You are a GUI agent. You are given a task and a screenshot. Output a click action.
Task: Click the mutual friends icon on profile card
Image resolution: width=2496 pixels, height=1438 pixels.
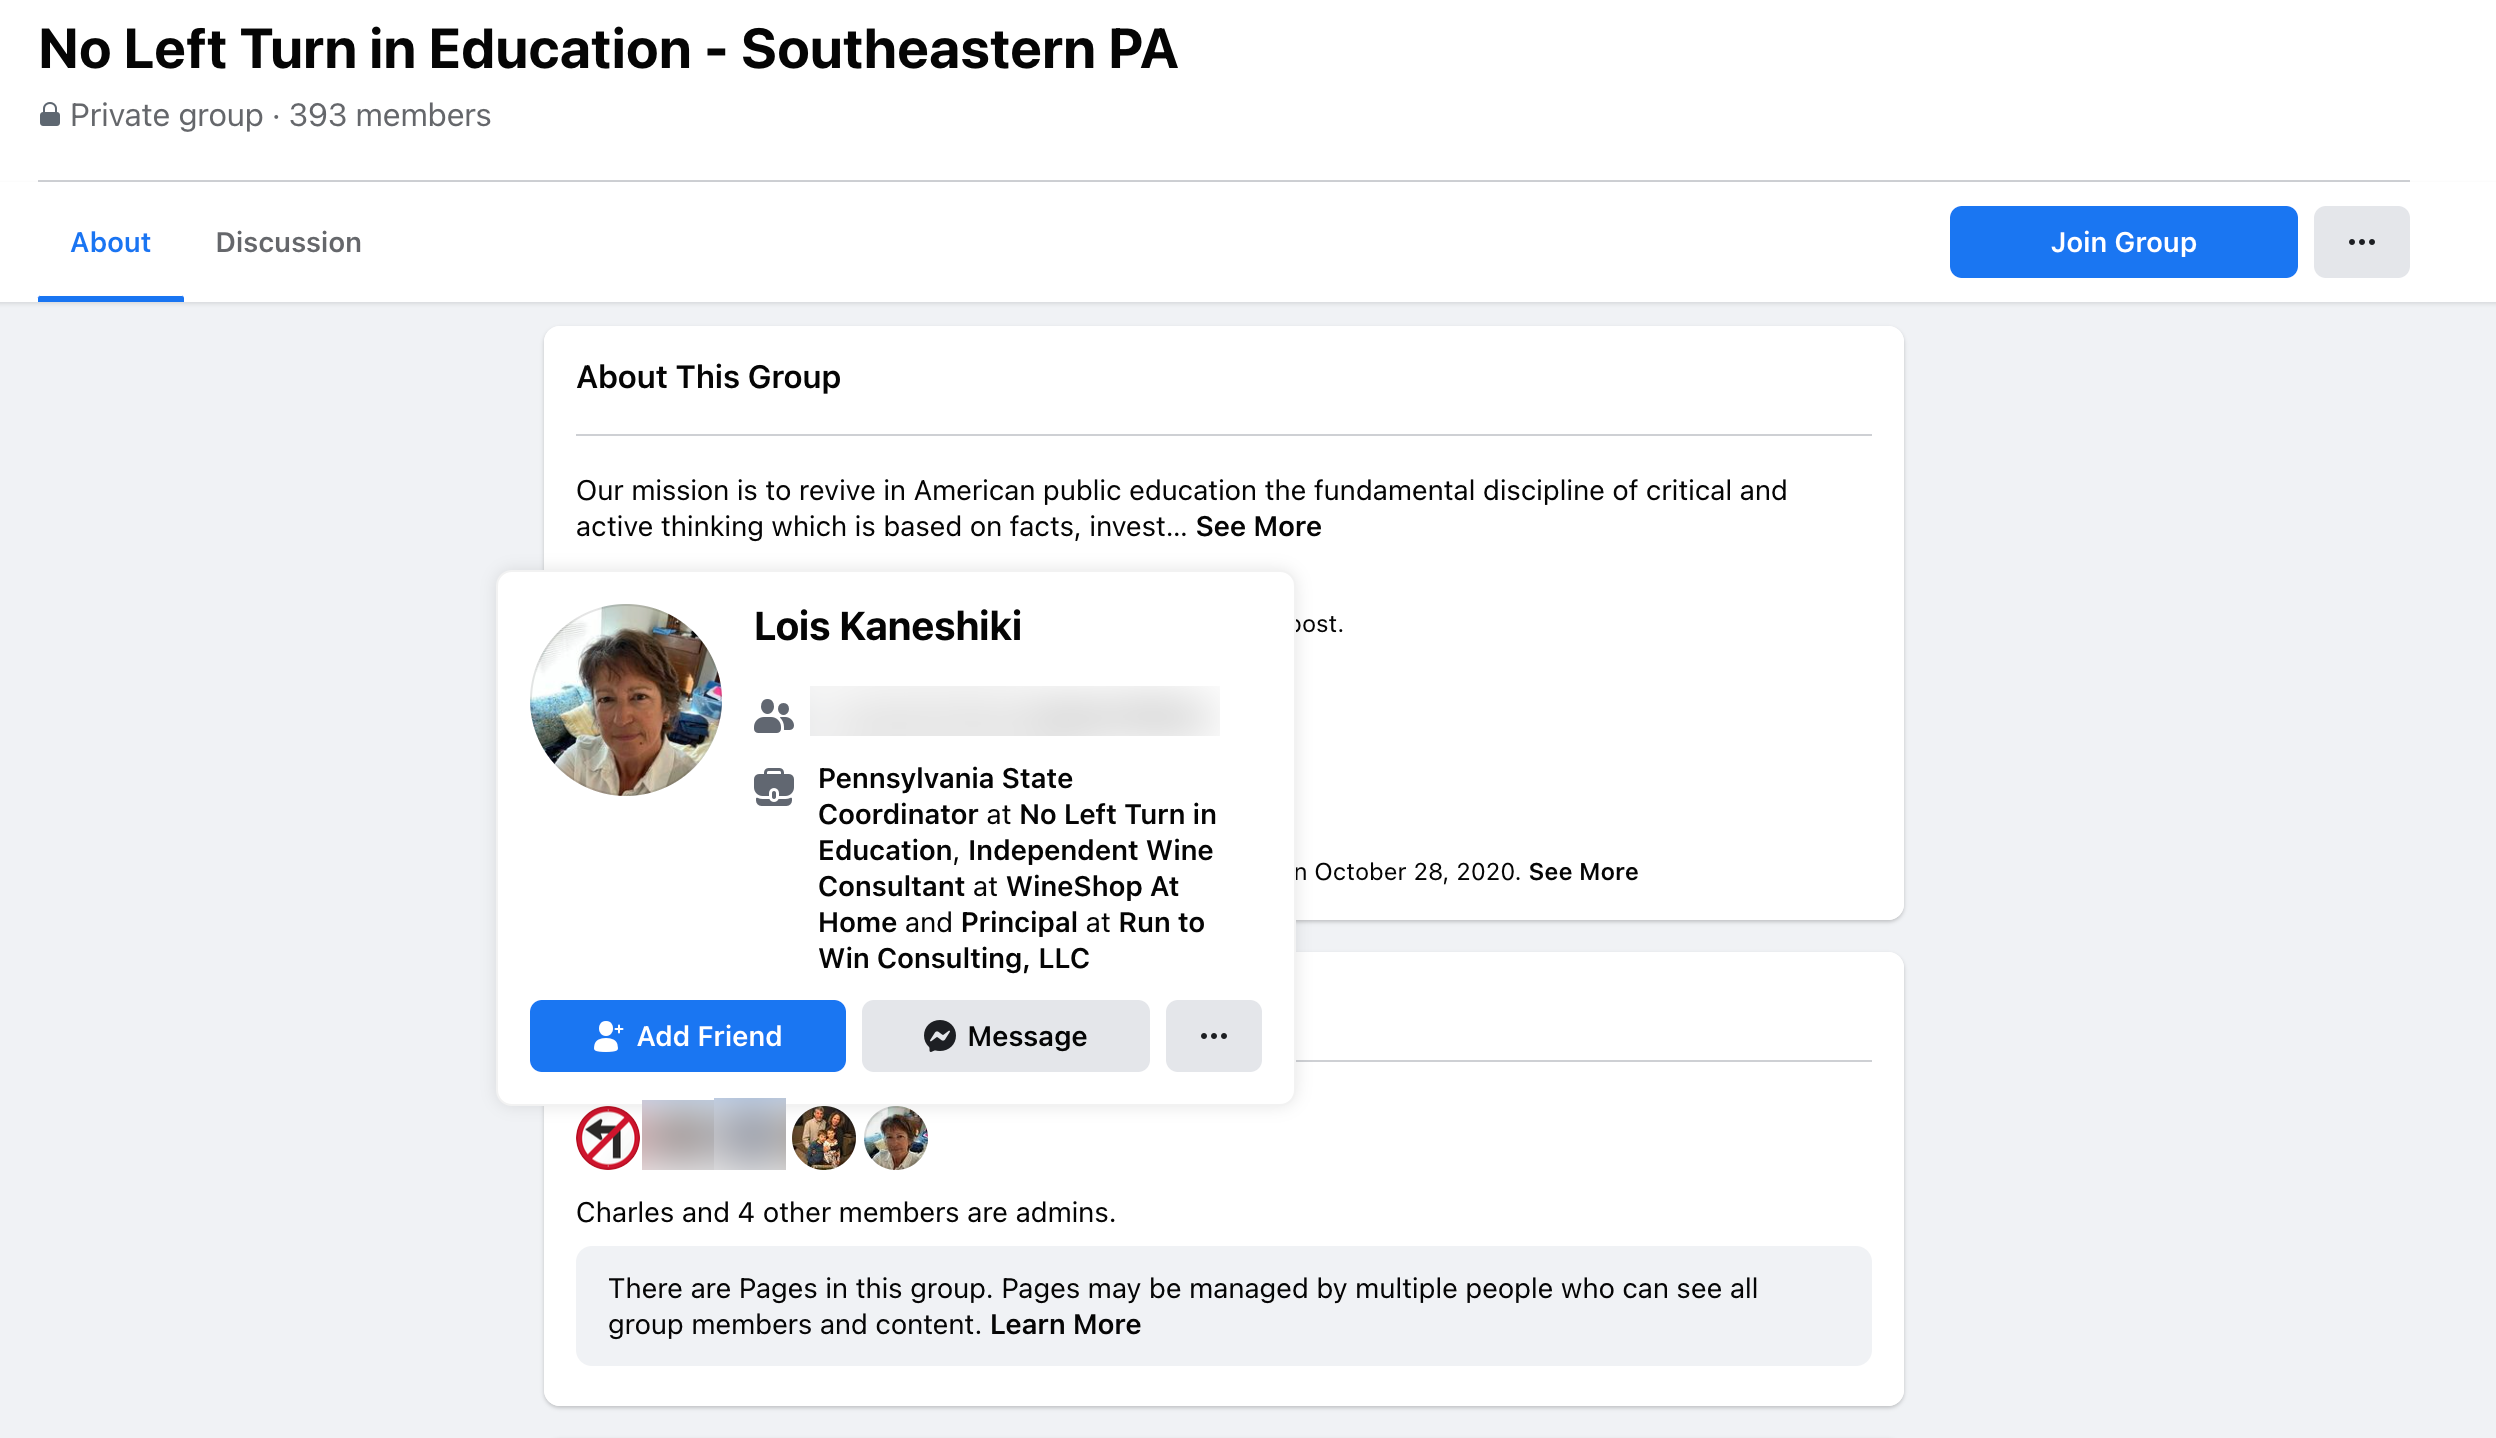point(773,713)
